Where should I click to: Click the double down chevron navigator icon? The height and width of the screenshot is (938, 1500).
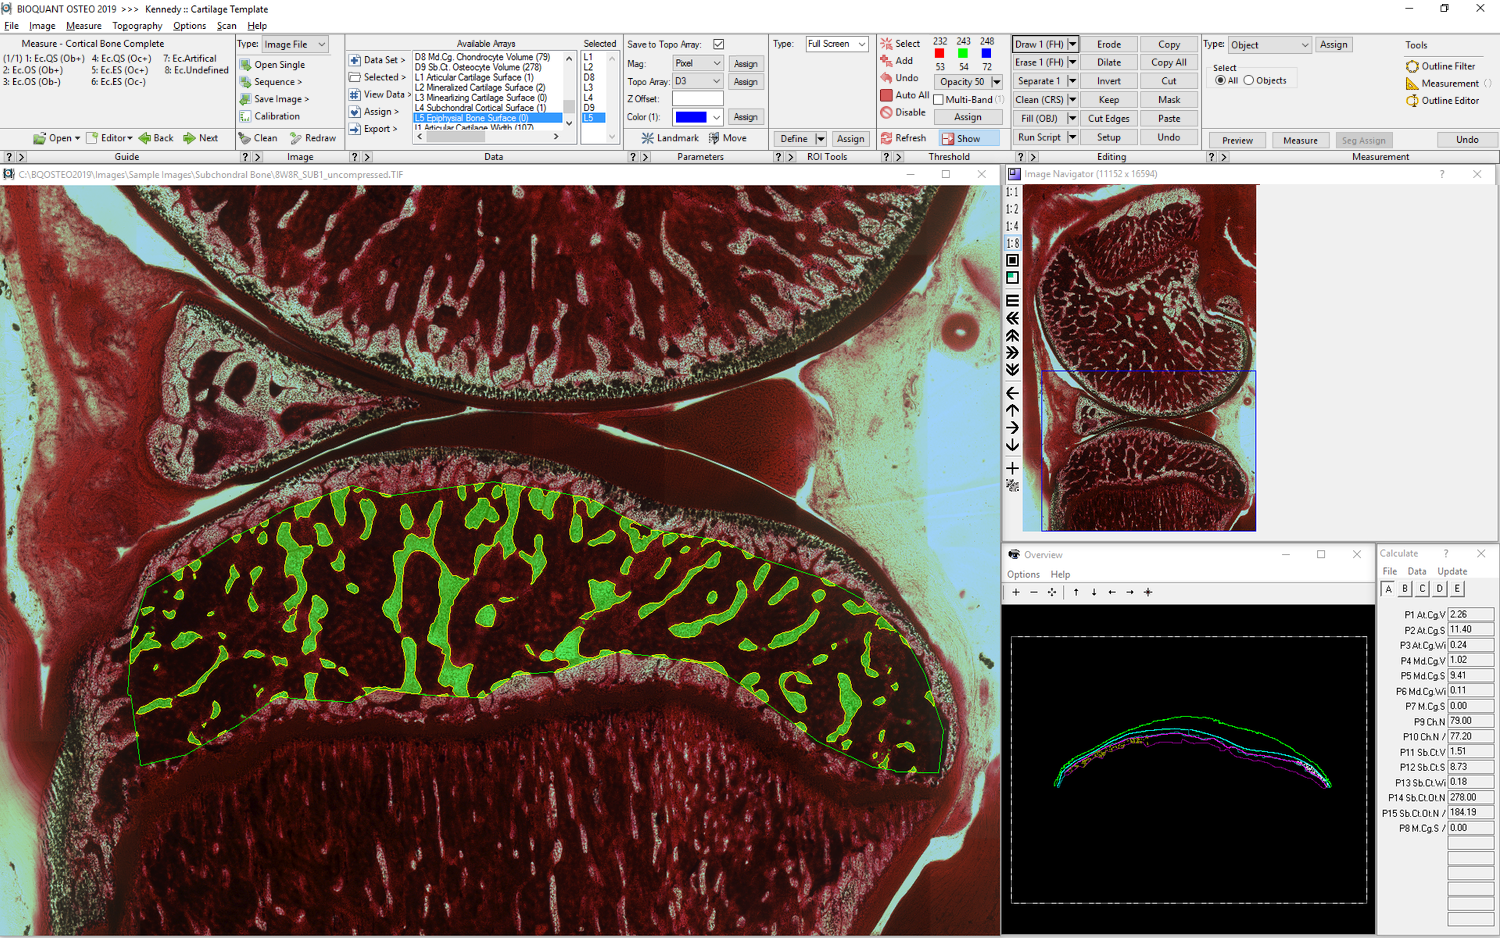1012,369
